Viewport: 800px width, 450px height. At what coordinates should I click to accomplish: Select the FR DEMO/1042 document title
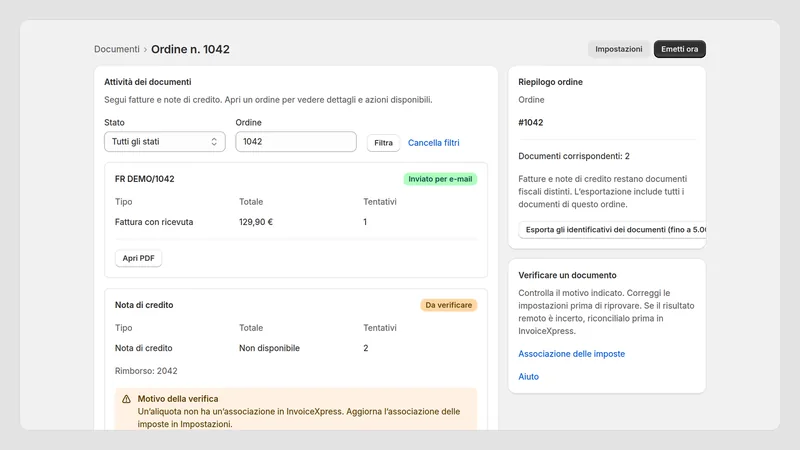(x=144, y=179)
